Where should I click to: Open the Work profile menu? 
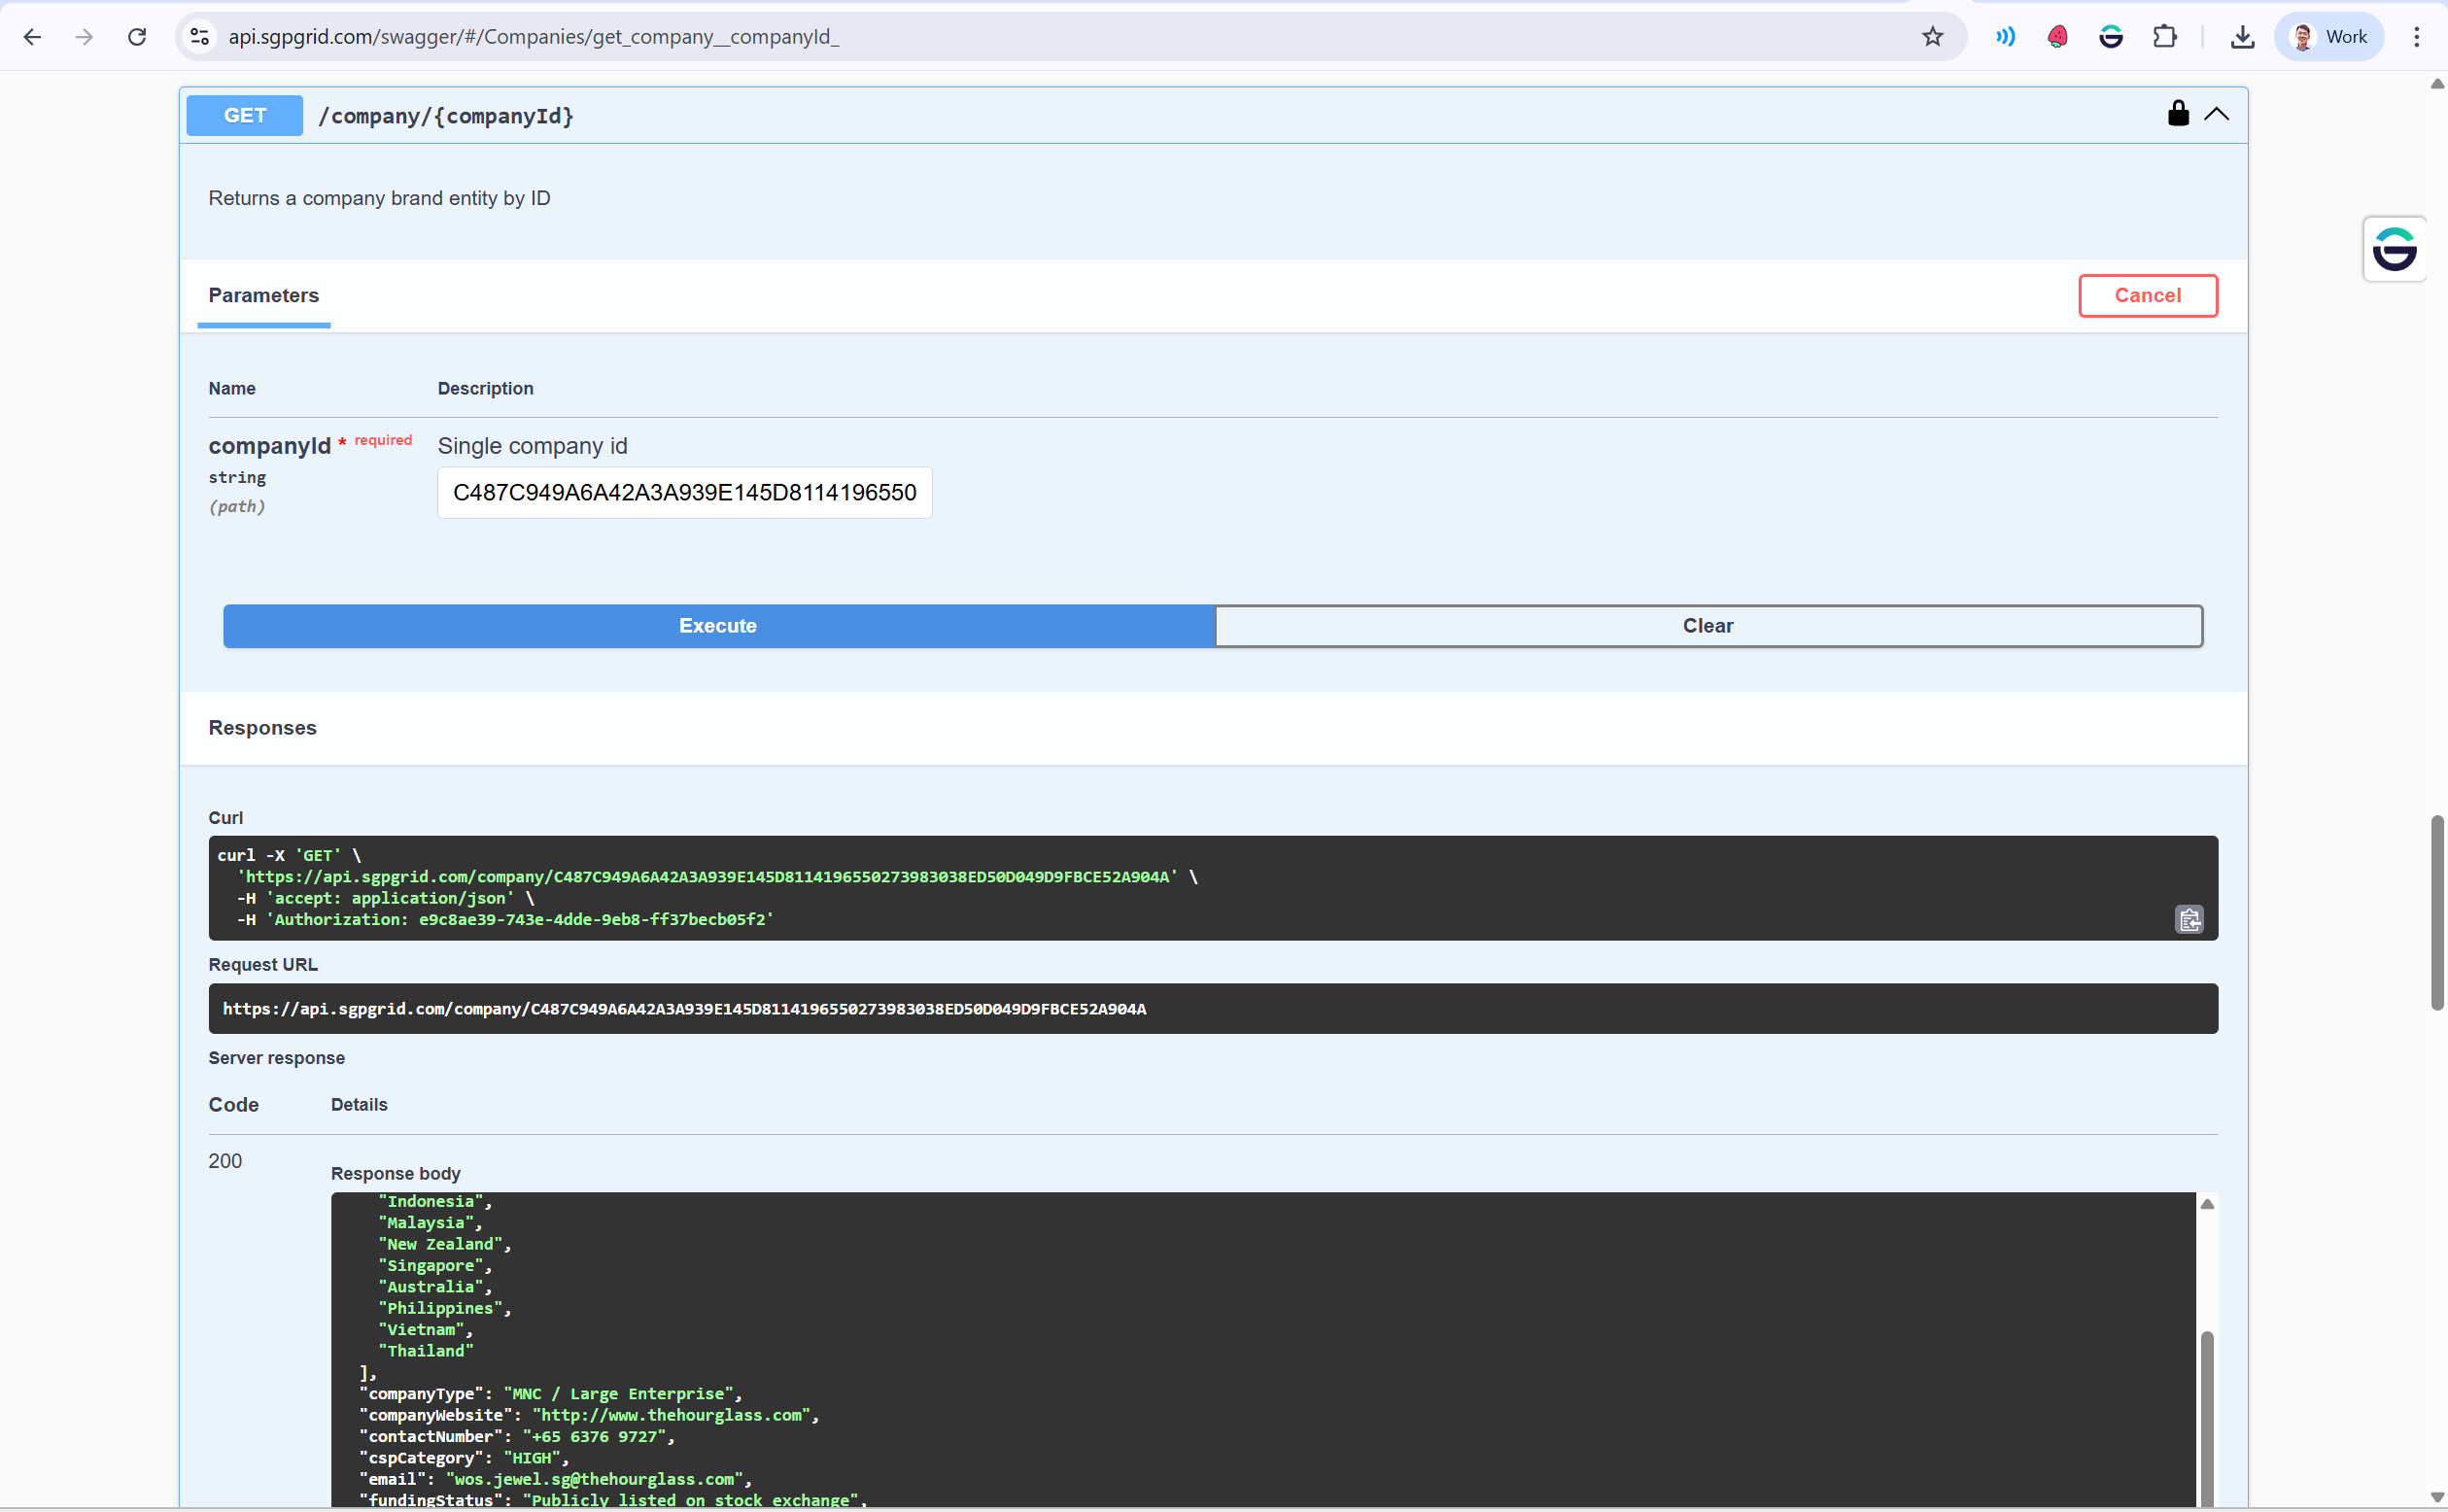point(2329,36)
